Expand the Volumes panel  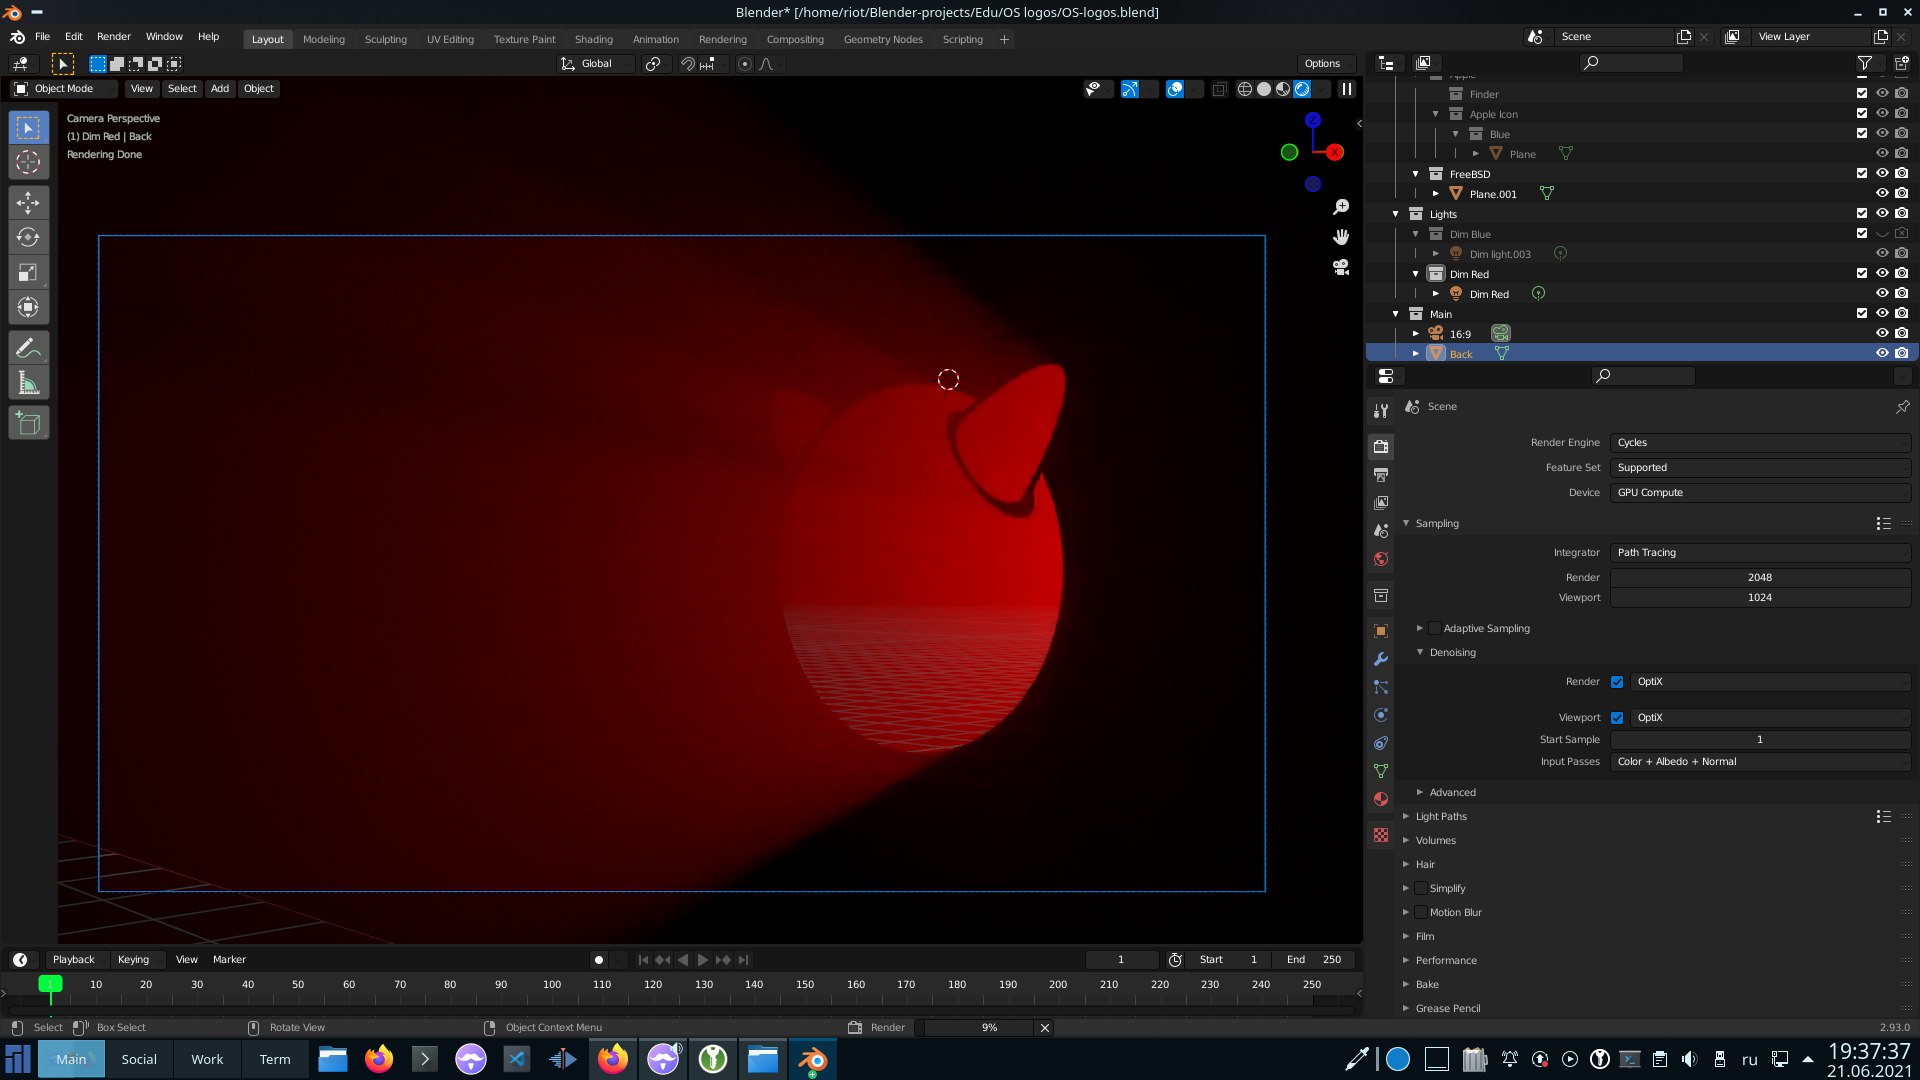coord(1435,841)
